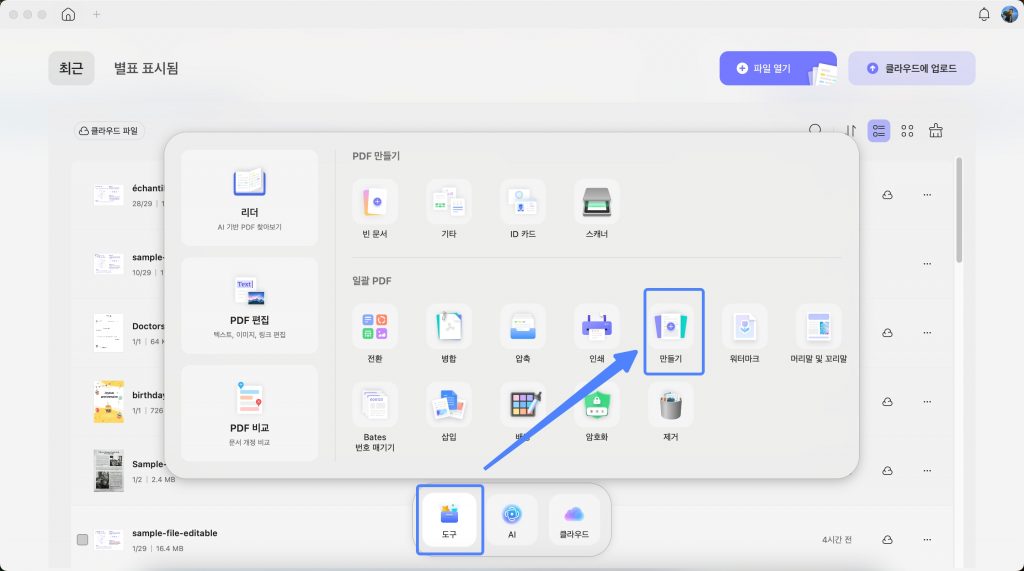This screenshot has height=571, width=1024.
Task: Open the batch 압축 compress tool
Action: [x=522, y=334]
